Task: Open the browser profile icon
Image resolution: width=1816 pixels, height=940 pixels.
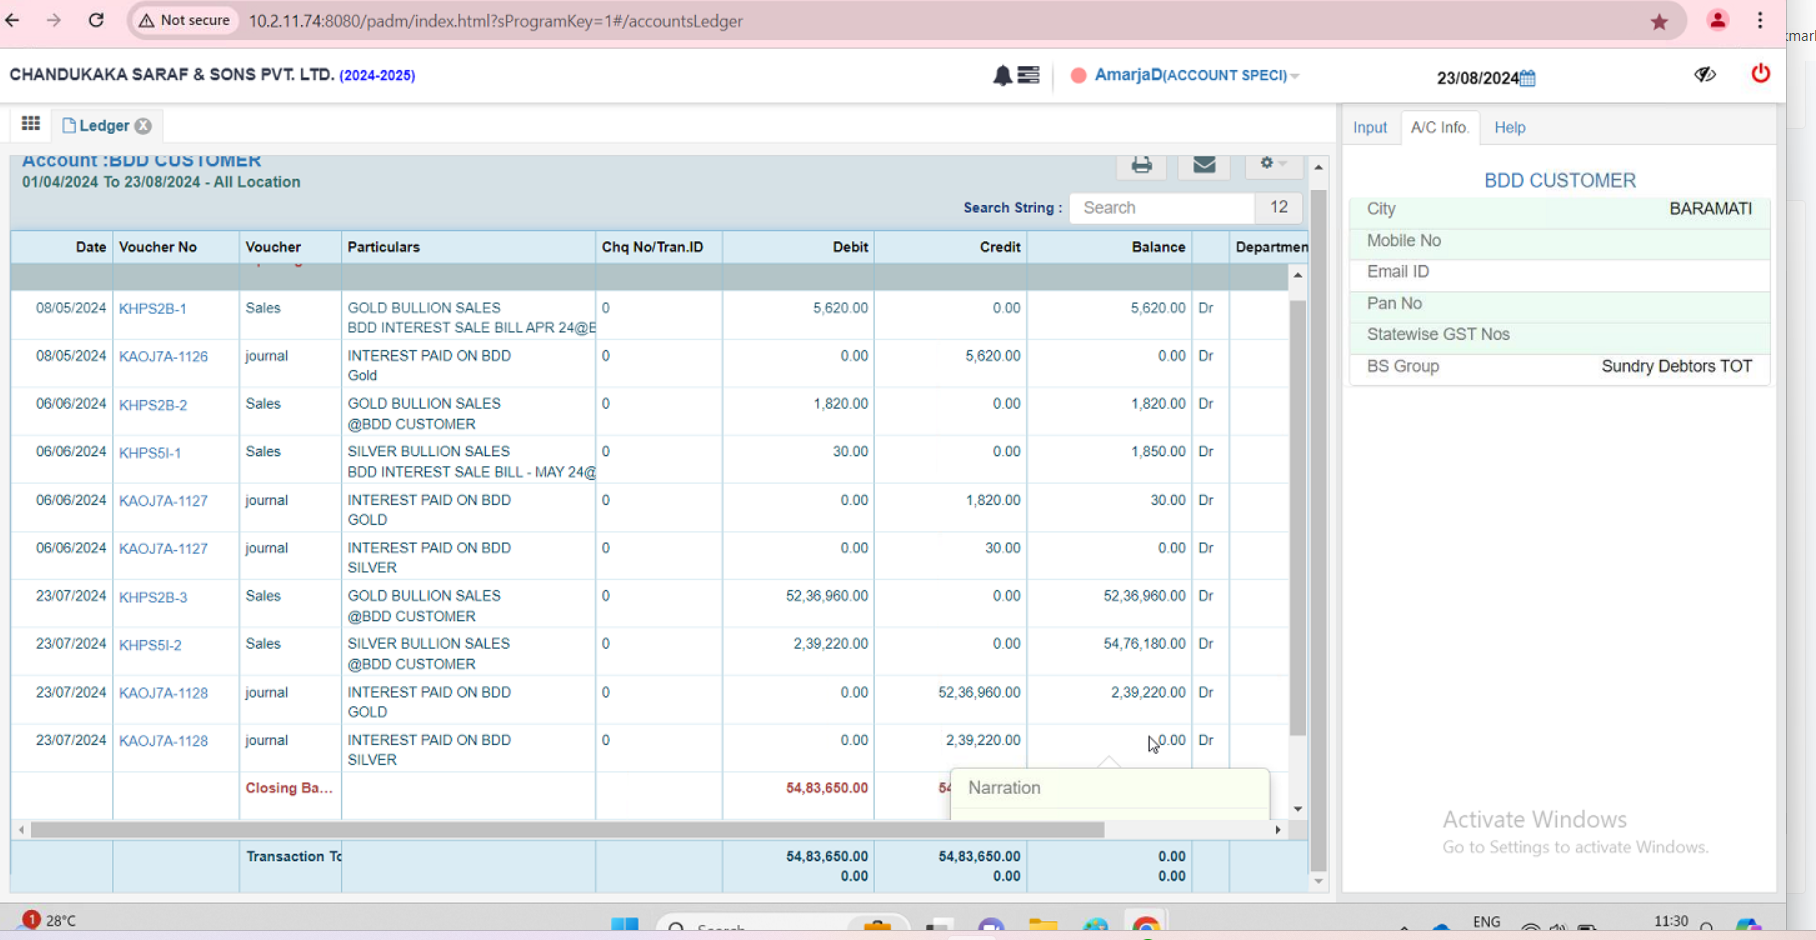Action: click(1717, 20)
